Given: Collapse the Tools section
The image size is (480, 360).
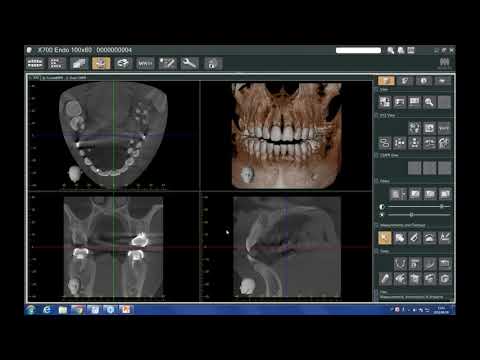Looking at the screenshot, I should coord(377,251).
